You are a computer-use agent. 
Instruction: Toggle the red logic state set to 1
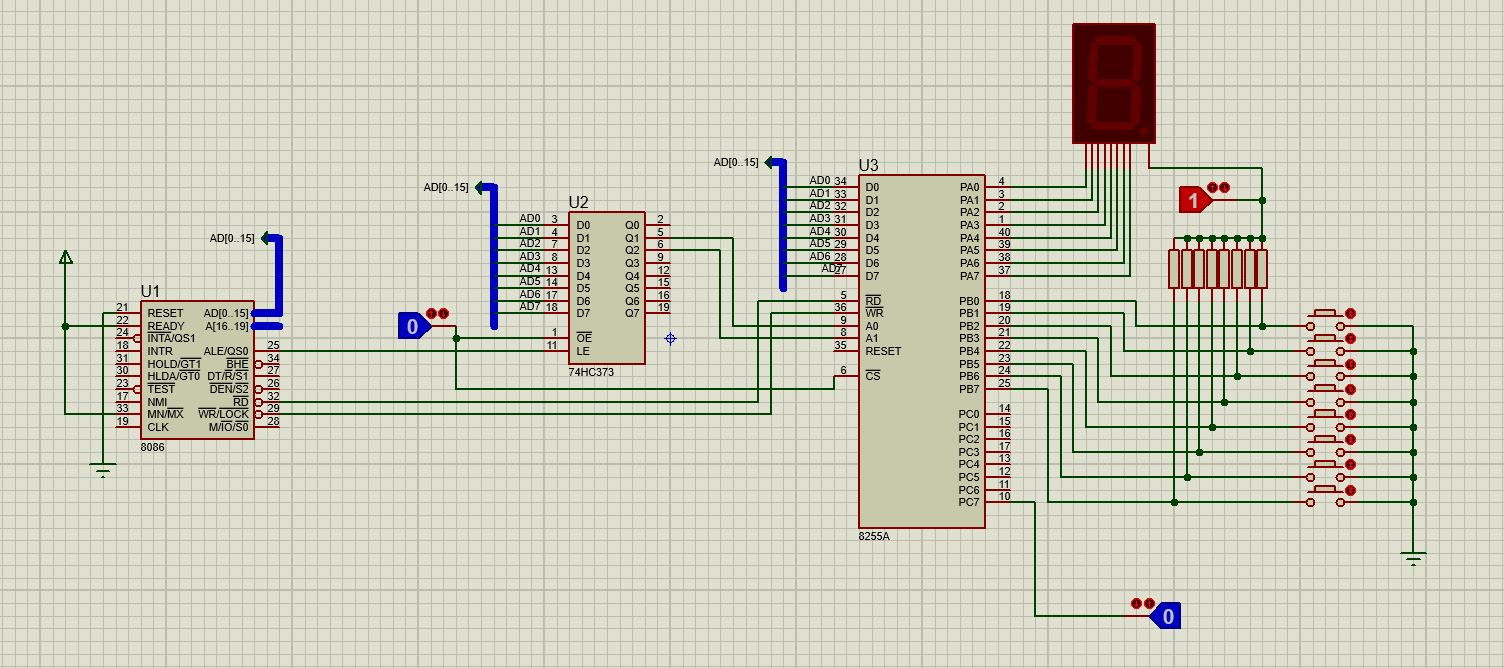1196,199
